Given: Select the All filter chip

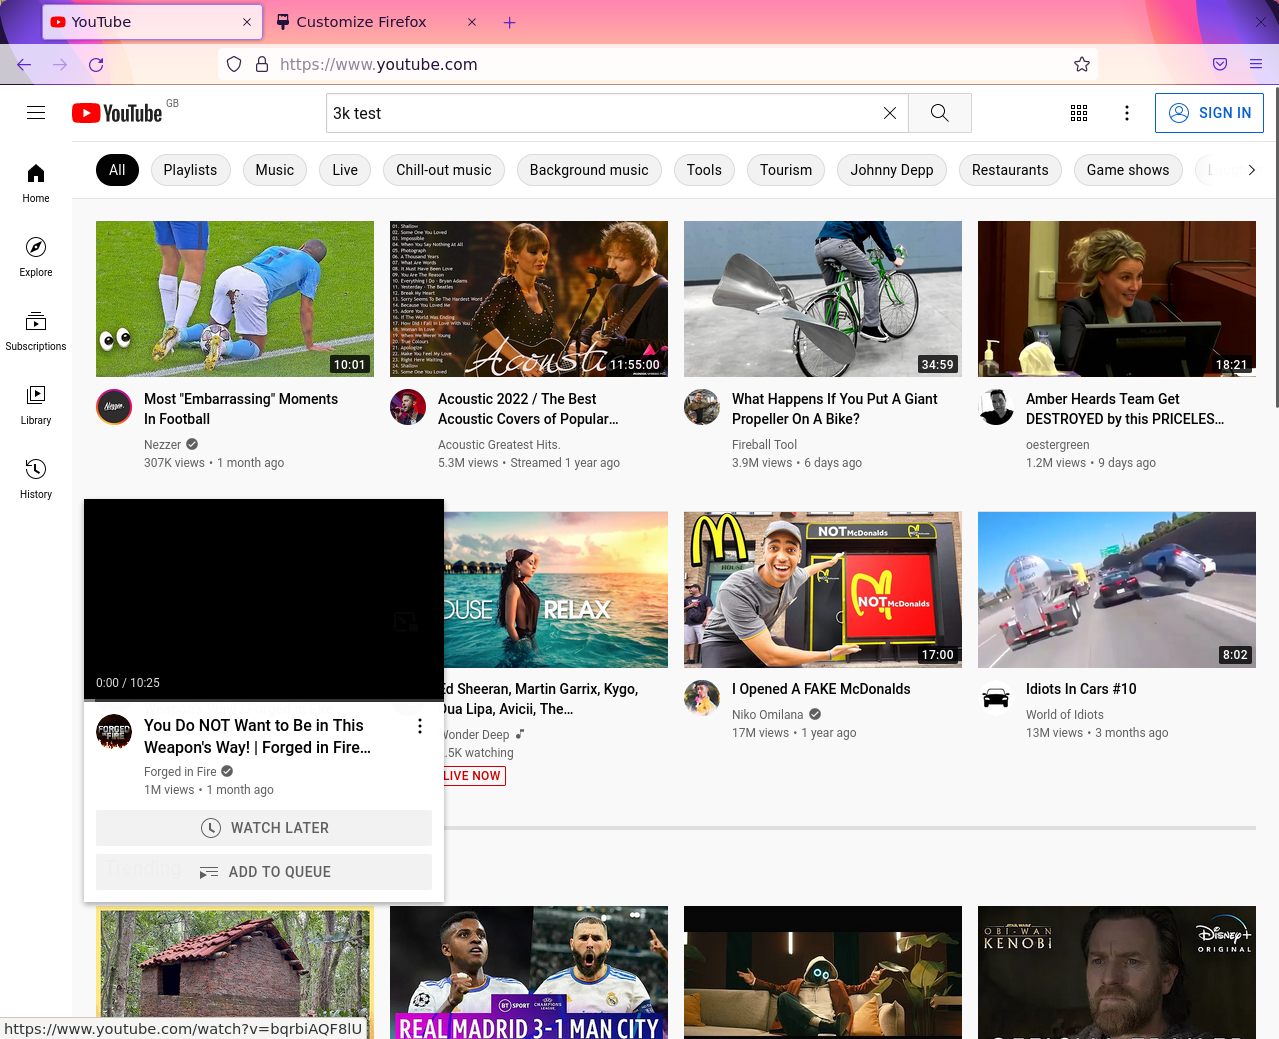Looking at the screenshot, I should 117,170.
